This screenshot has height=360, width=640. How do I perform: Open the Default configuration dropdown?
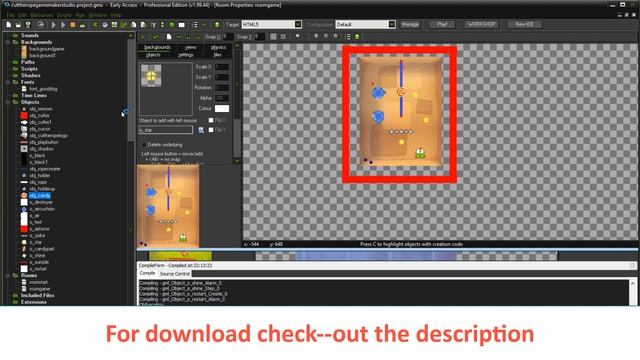click(x=391, y=24)
